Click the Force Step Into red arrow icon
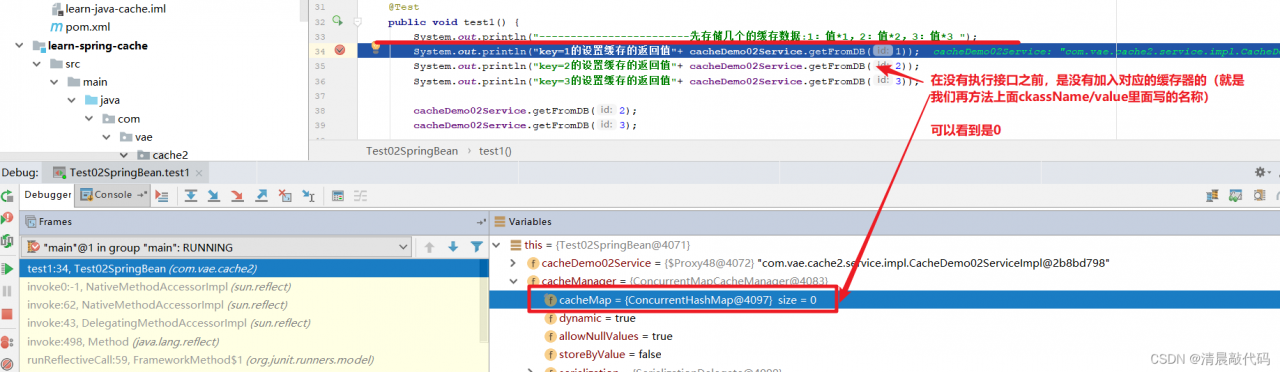 click(x=237, y=195)
